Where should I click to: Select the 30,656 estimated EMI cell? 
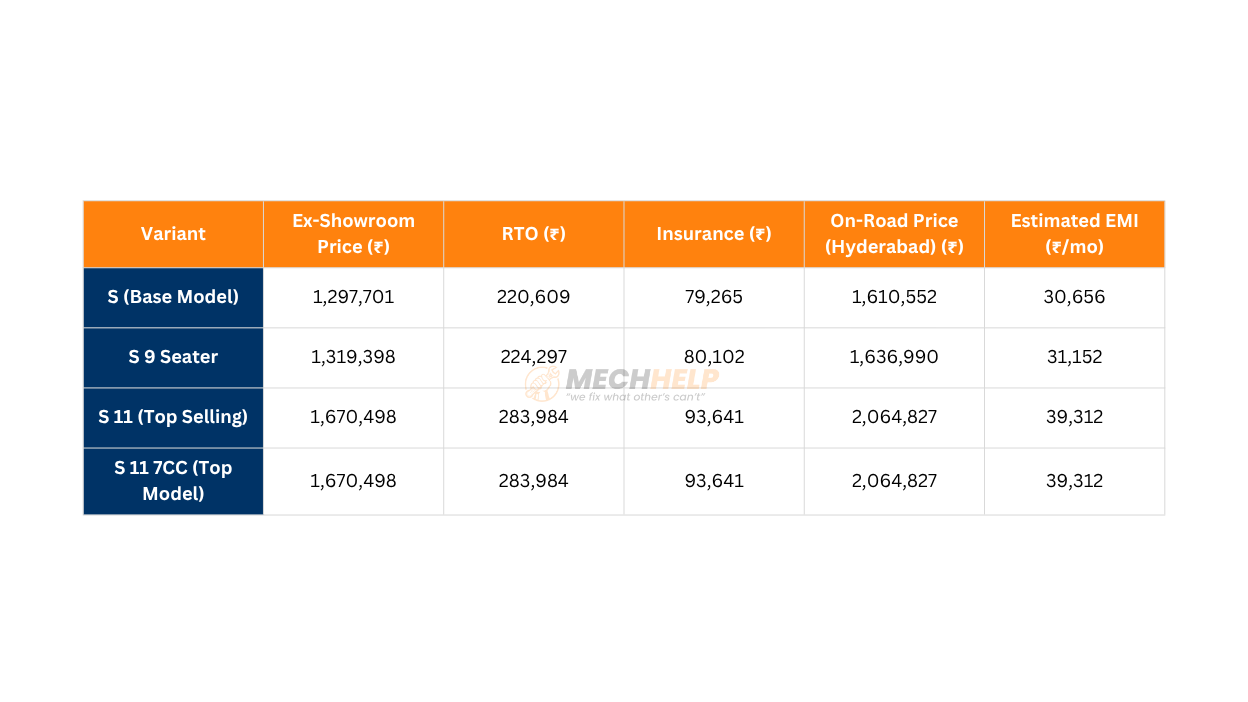[1074, 297]
